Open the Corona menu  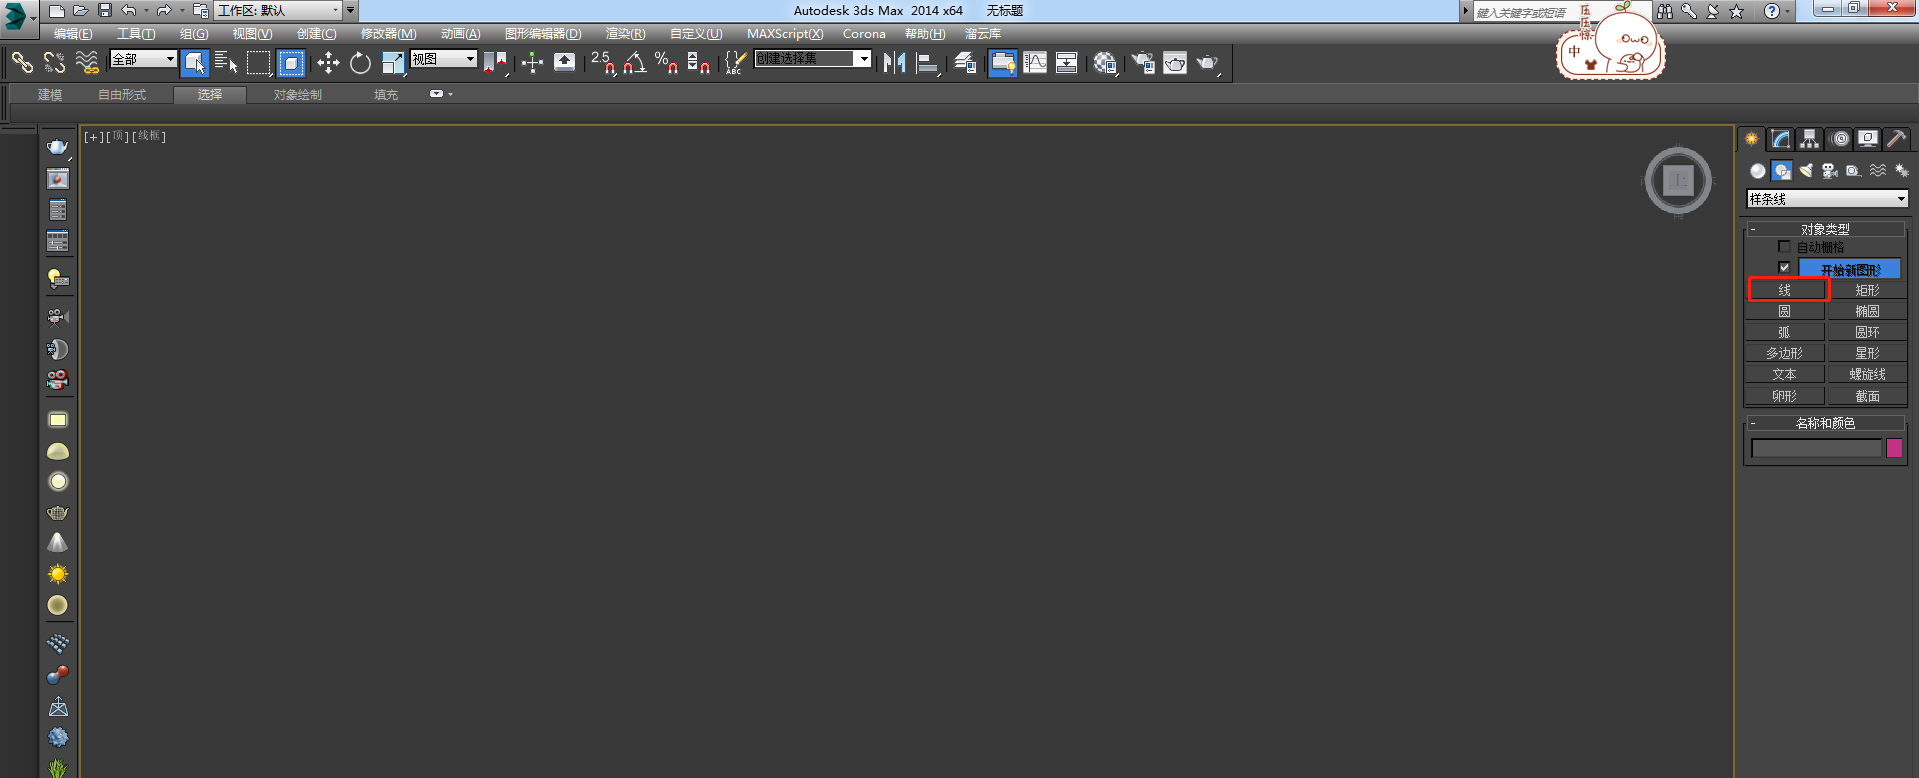pos(864,34)
